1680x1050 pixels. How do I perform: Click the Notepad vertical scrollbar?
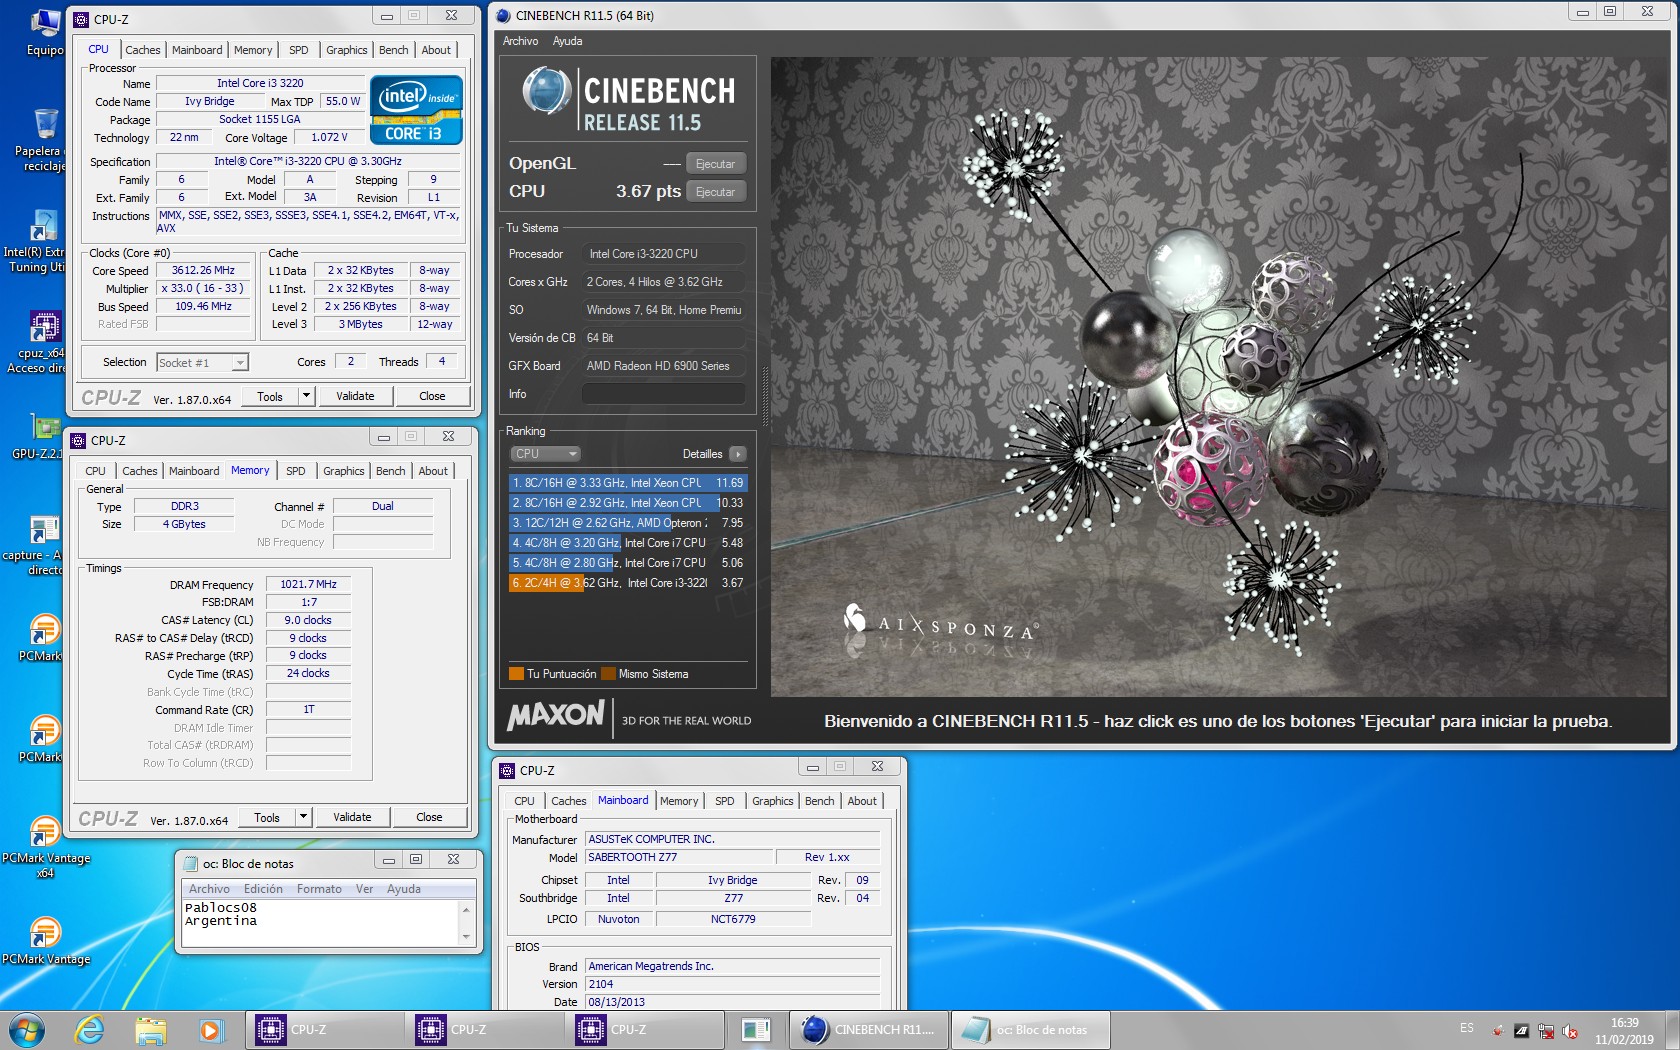point(466,922)
